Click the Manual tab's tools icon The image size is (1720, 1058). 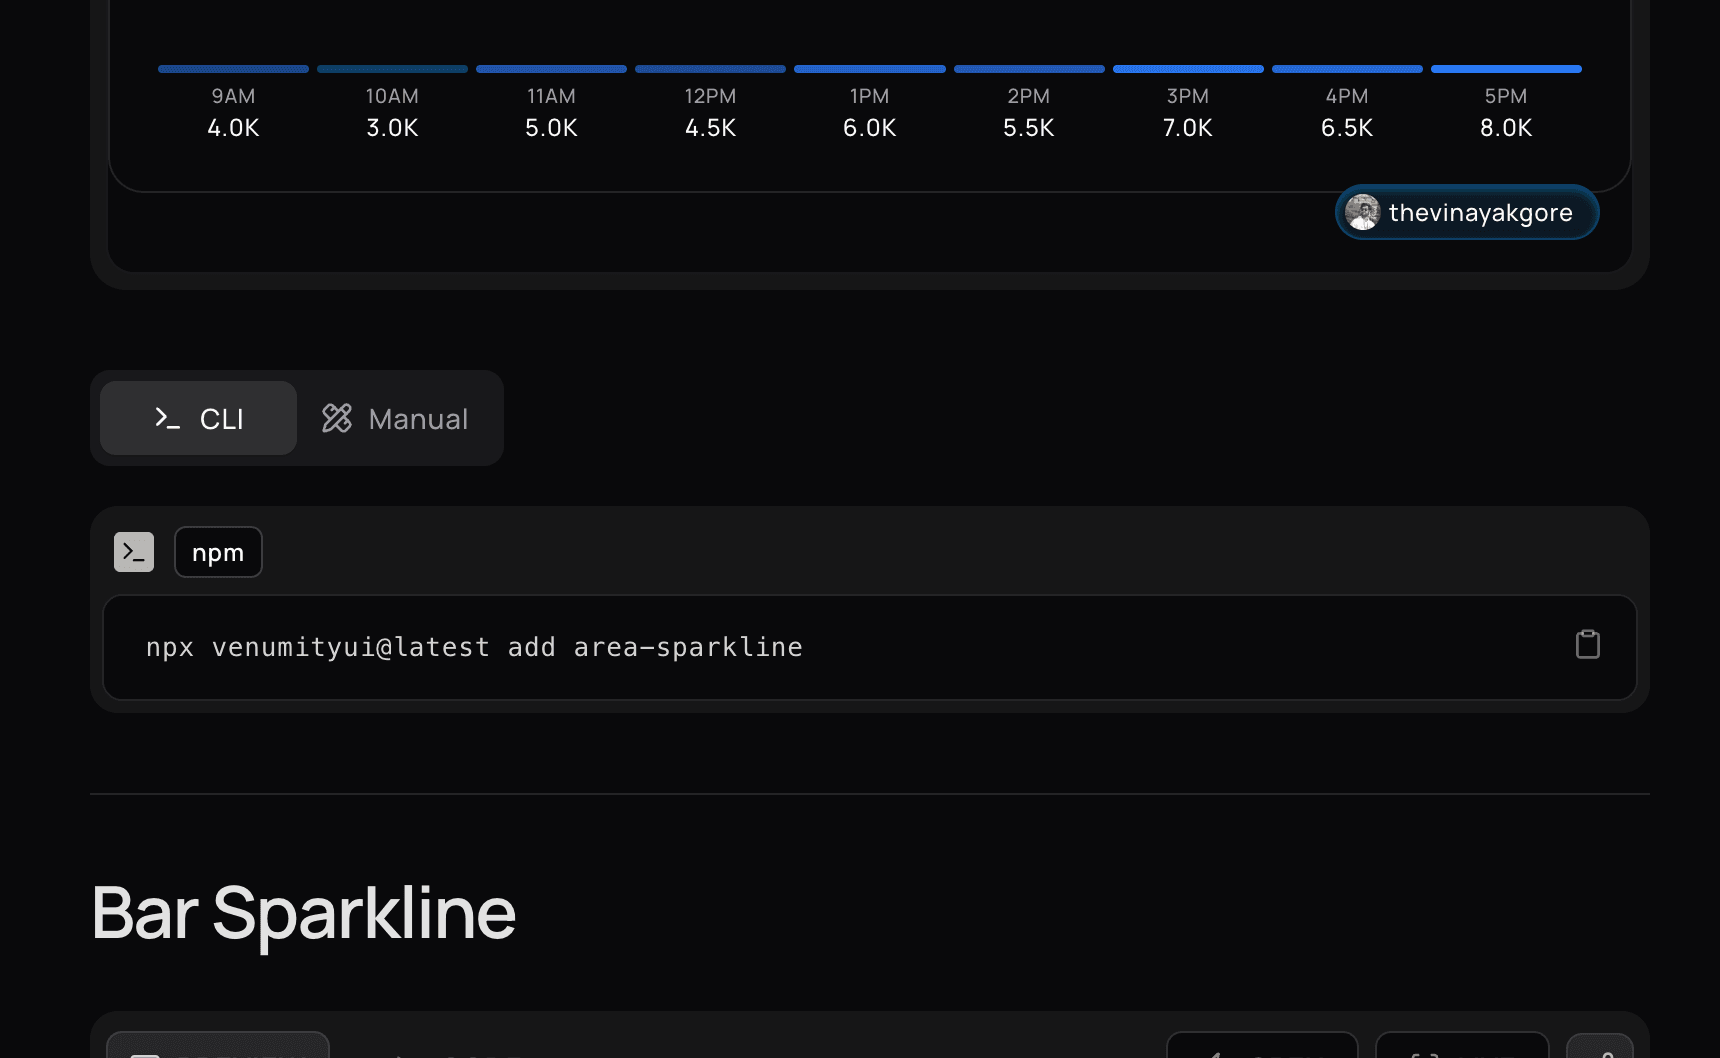[x=337, y=418]
